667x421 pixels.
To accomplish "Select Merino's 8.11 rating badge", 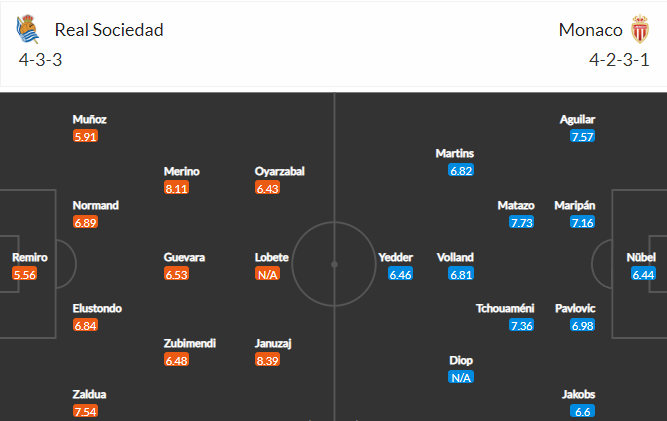I will click(176, 188).
